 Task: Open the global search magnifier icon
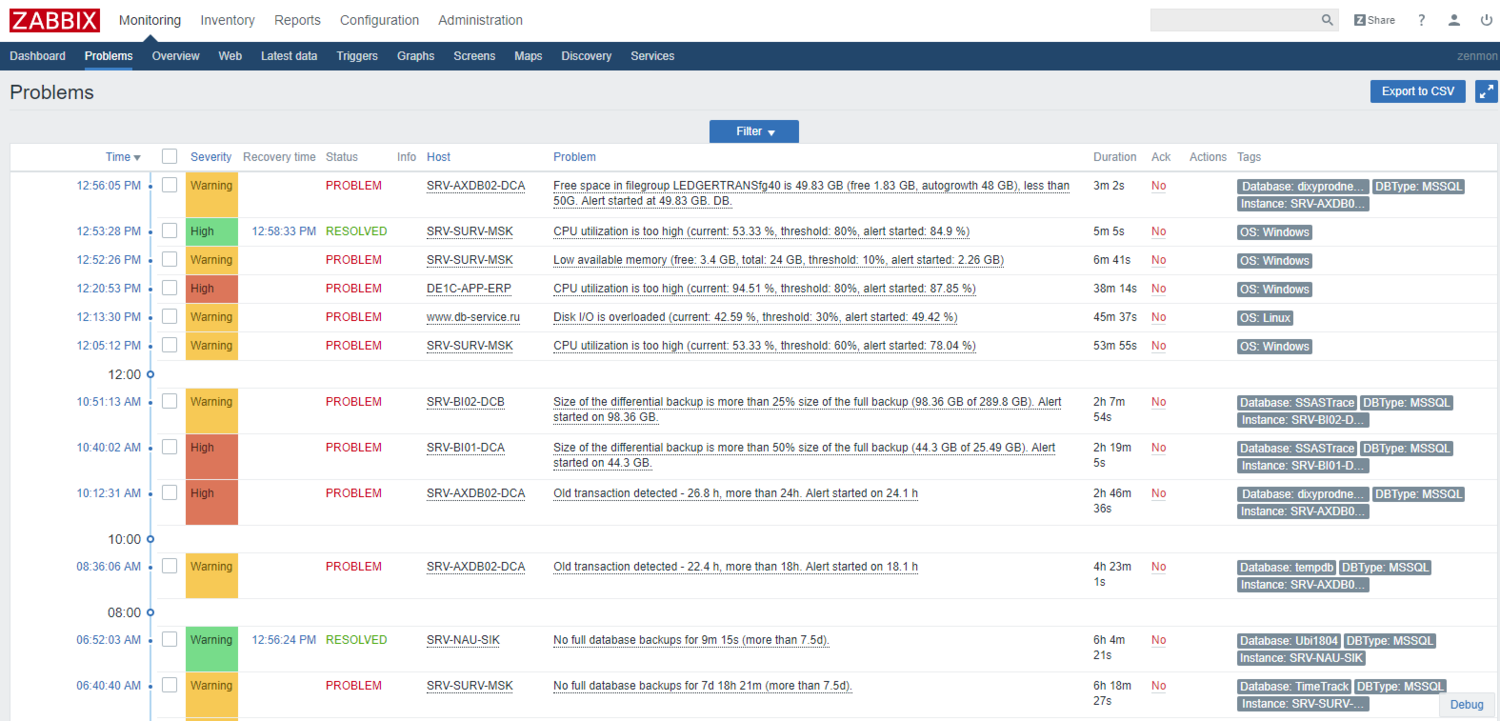pyautogui.click(x=1327, y=19)
